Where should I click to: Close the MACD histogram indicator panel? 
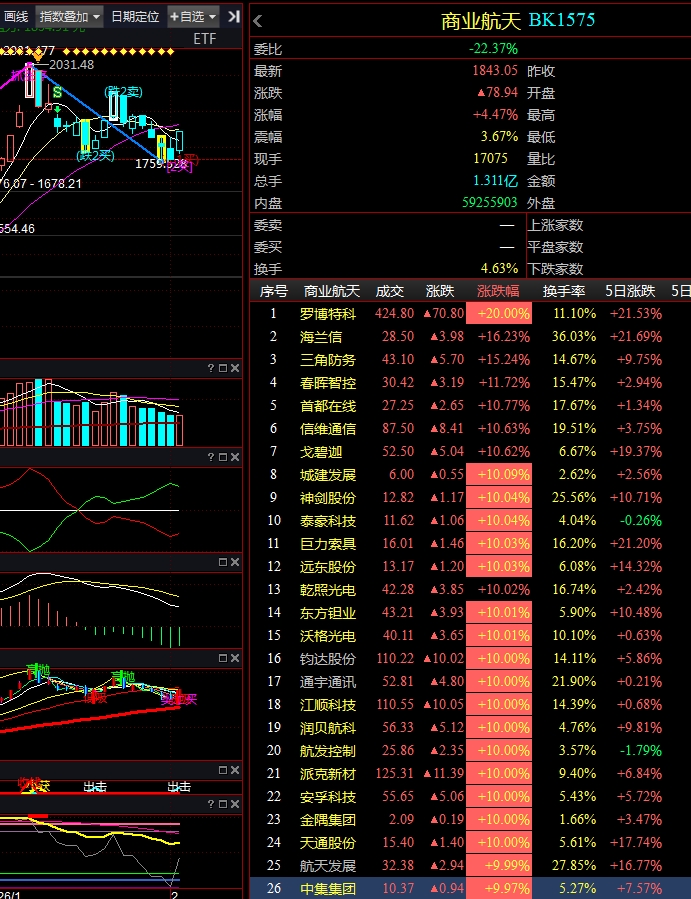click(235, 562)
